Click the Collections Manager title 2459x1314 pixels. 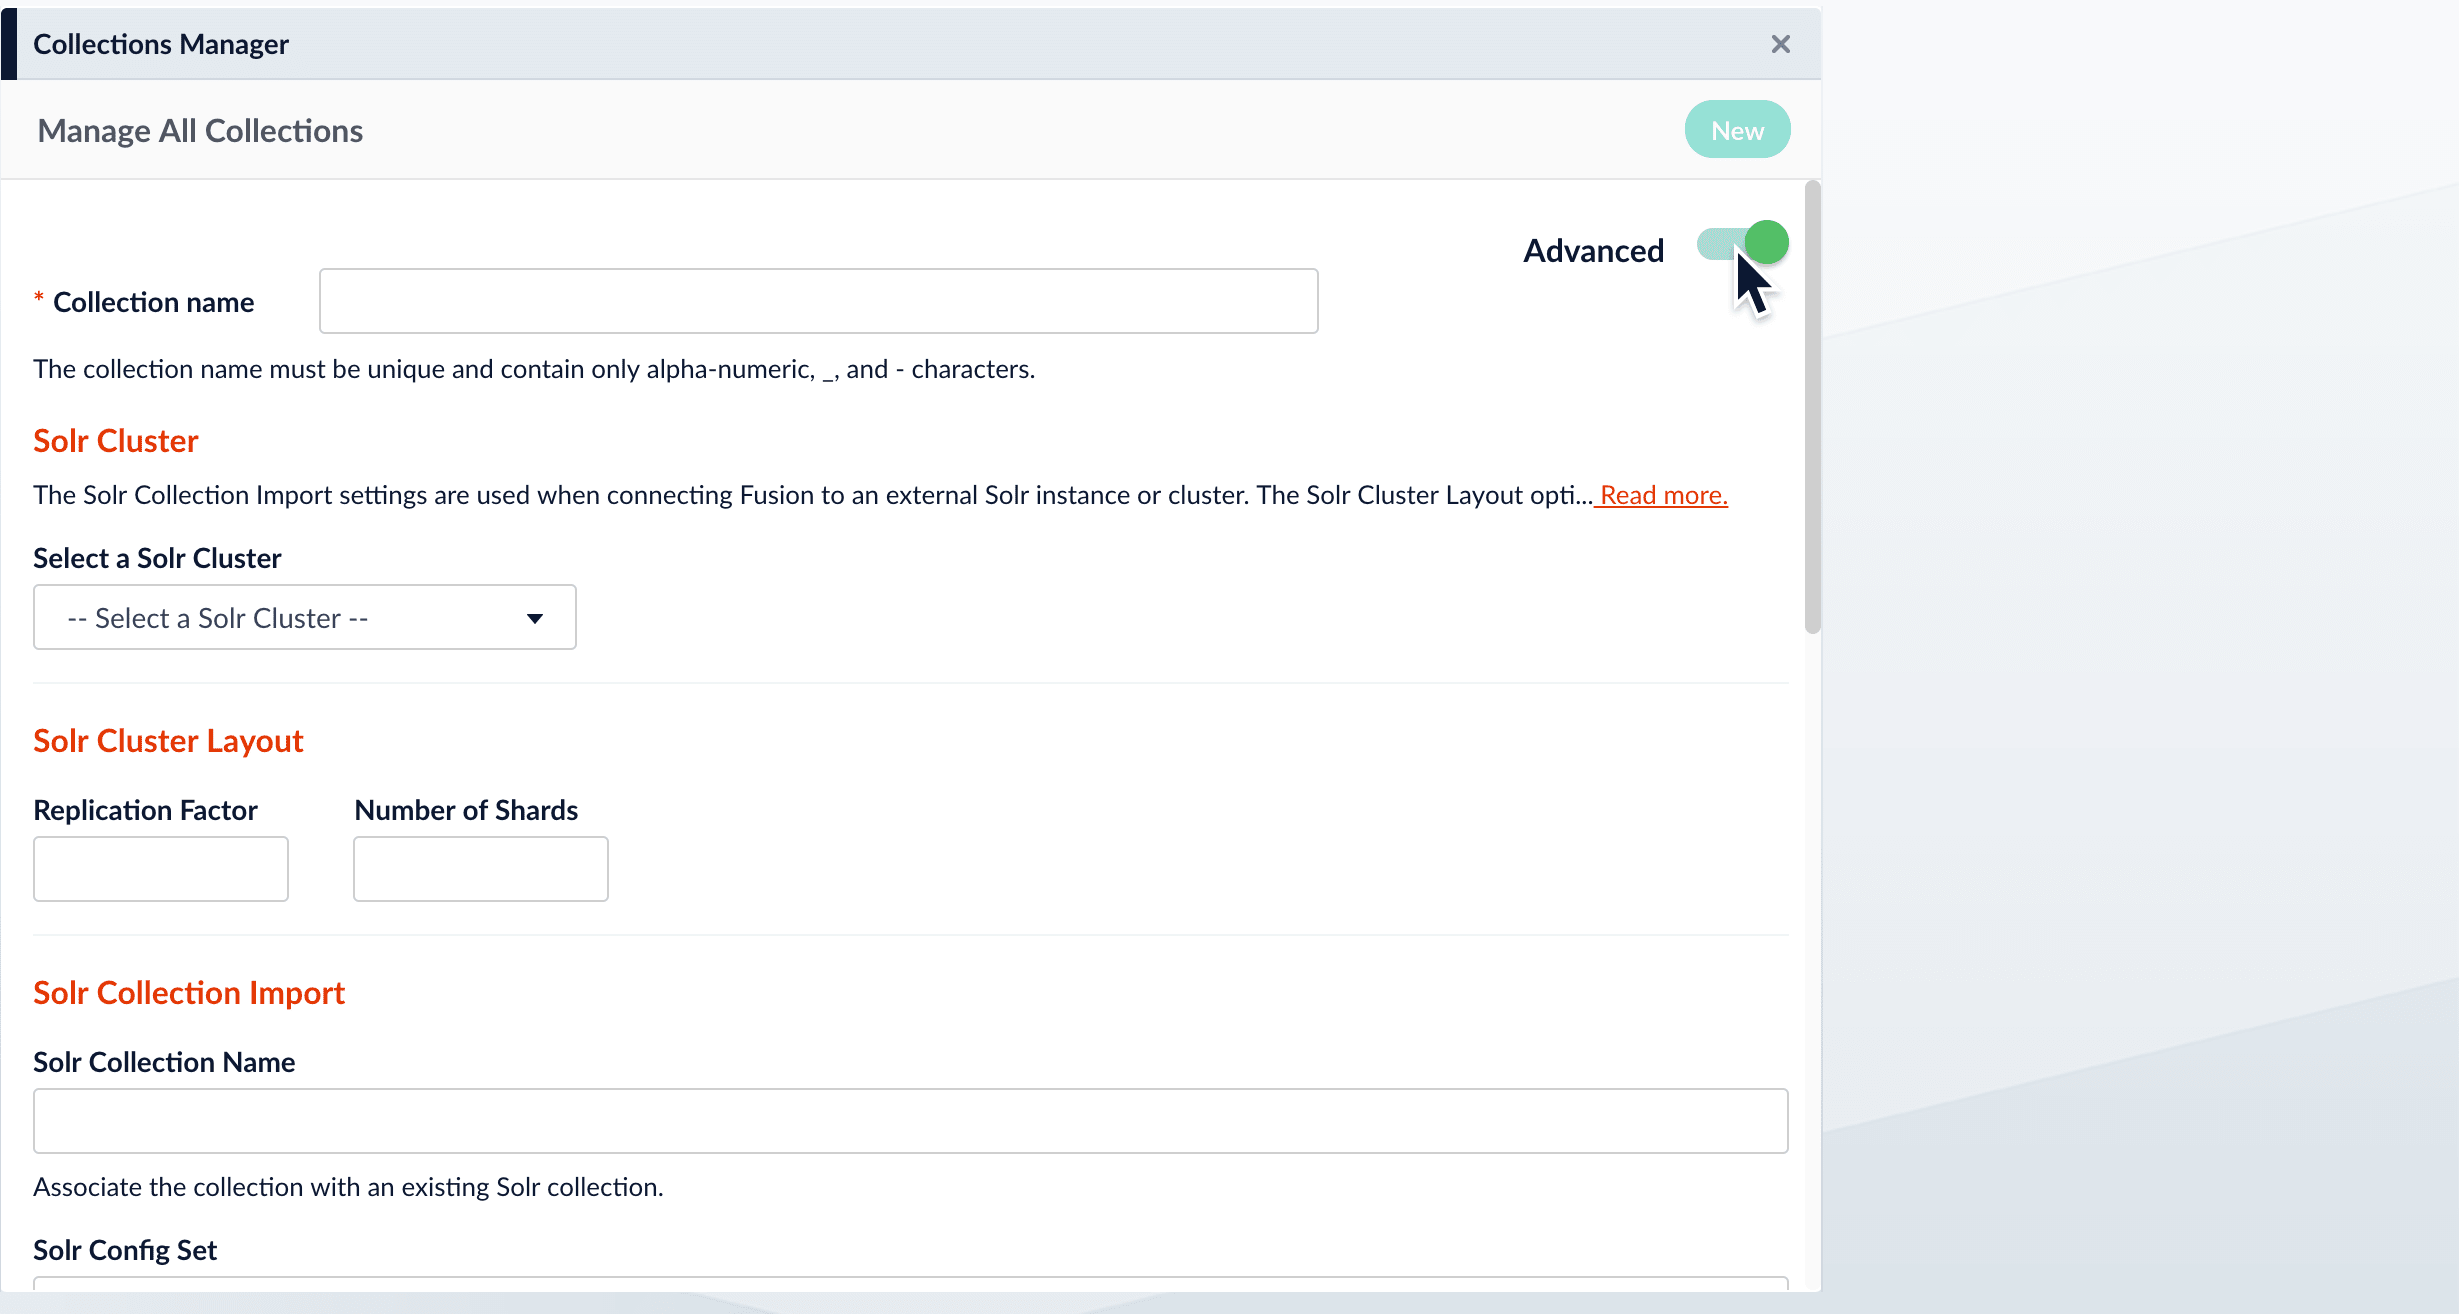tap(161, 44)
